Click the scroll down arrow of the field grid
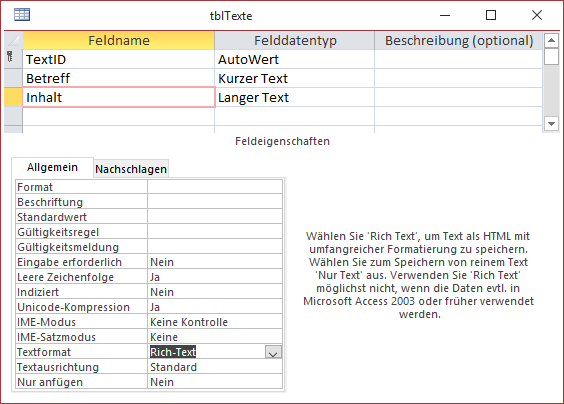Image resolution: width=564 pixels, height=404 pixels. point(551,124)
